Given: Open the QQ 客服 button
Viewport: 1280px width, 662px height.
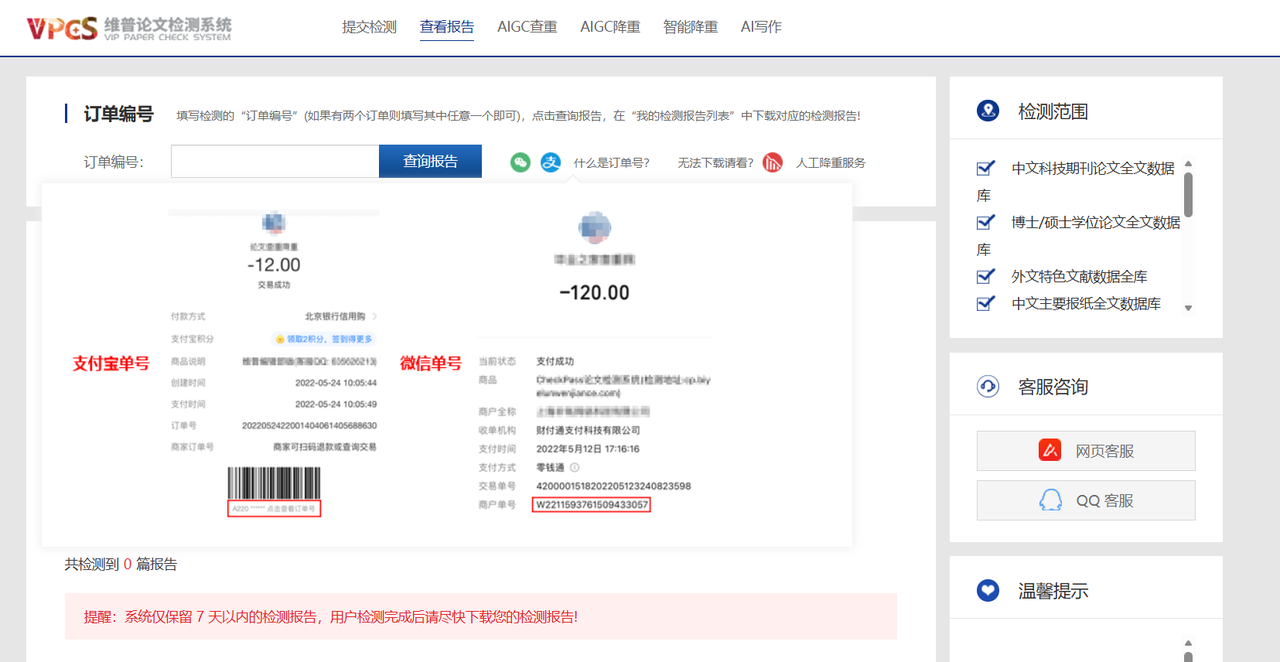Looking at the screenshot, I should coord(1086,500).
